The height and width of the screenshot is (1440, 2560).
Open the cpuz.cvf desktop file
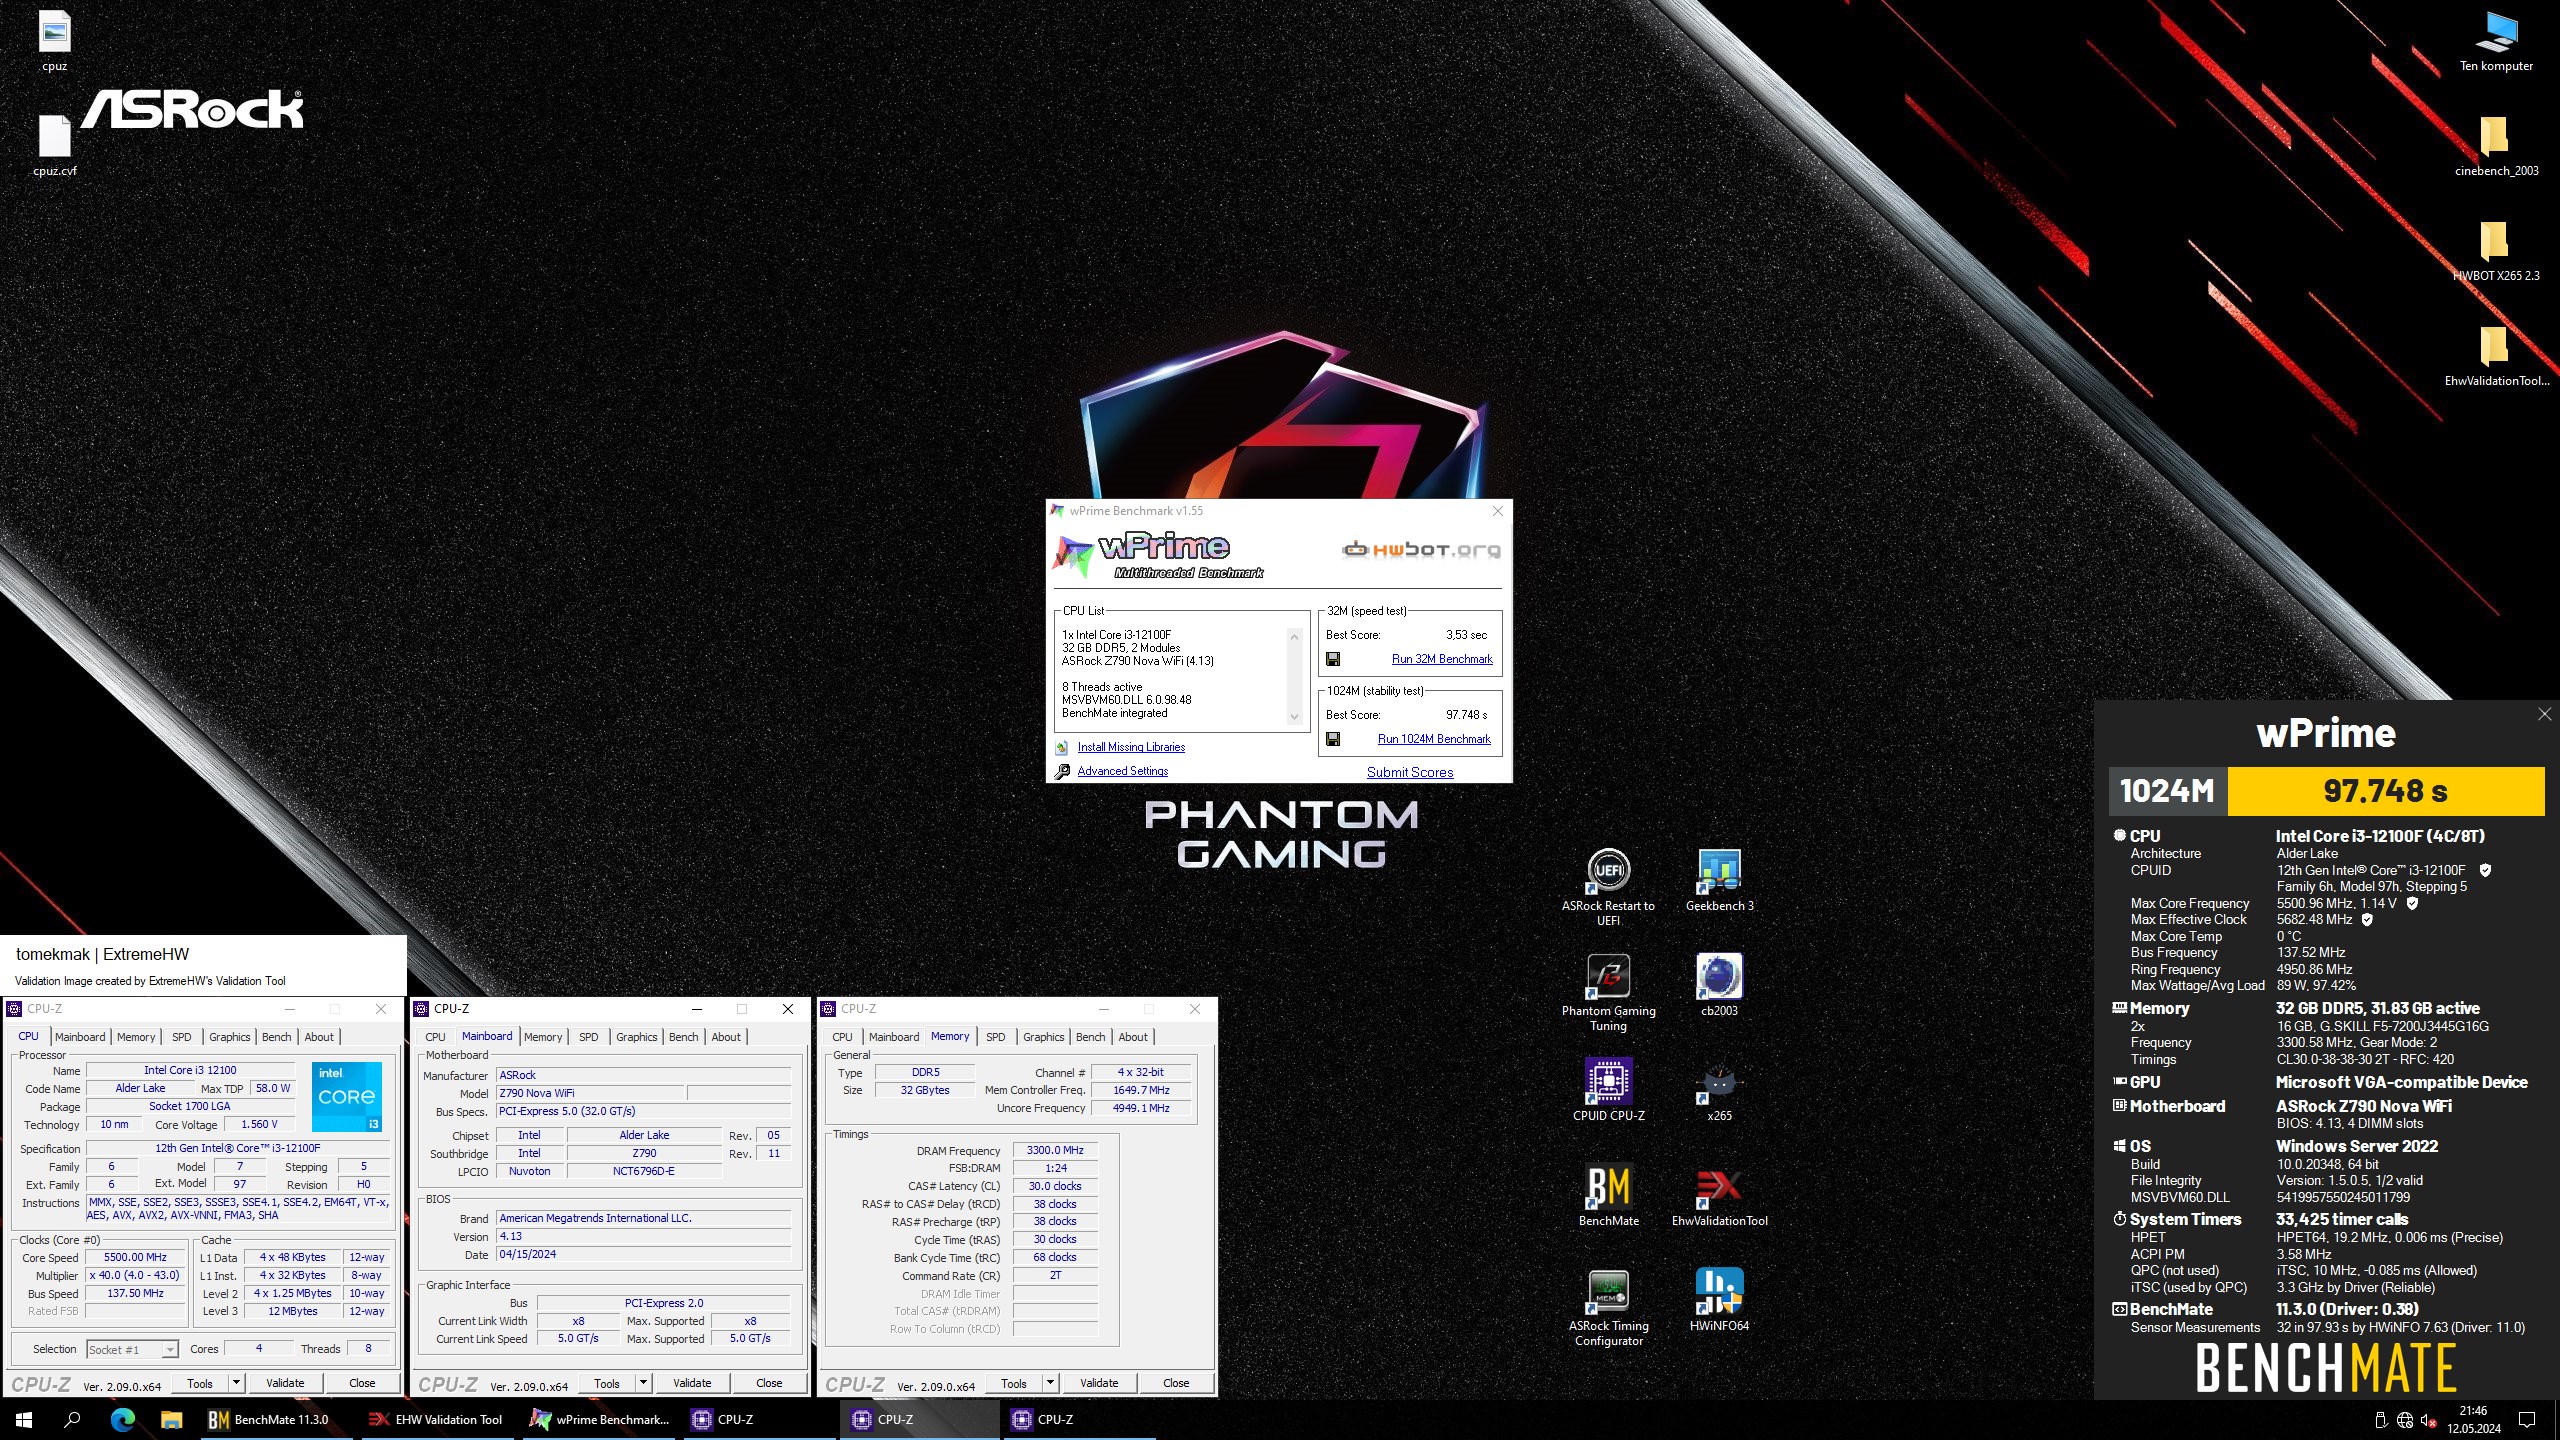click(54, 145)
